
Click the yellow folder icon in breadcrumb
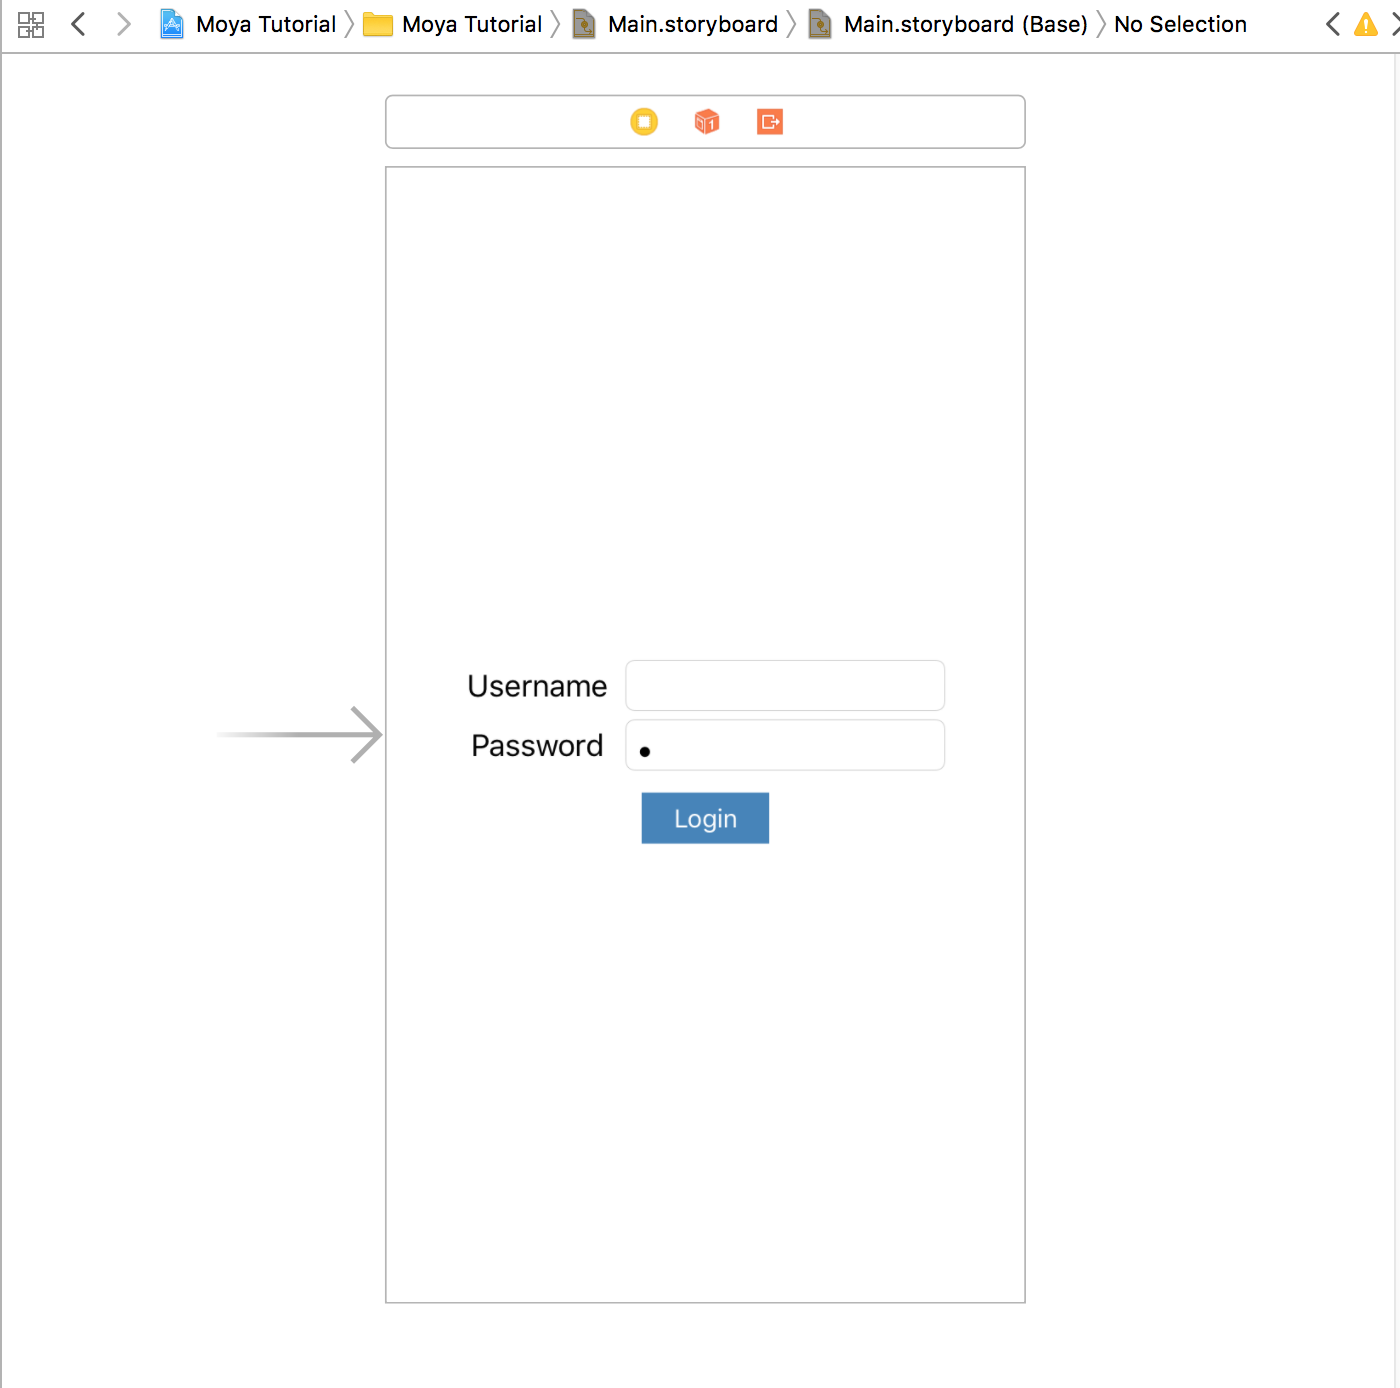pyautogui.click(x=377, y=24)
